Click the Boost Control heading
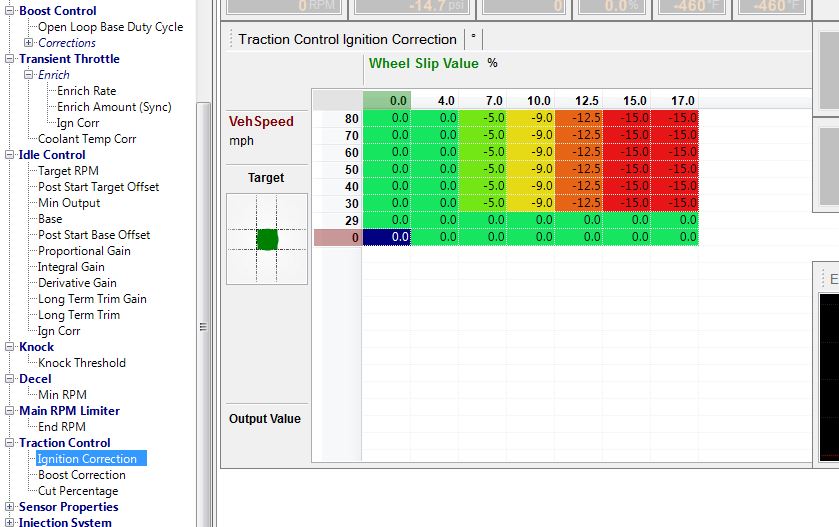The width and height of the screenshot is (839, 527). tap(58, 11)
